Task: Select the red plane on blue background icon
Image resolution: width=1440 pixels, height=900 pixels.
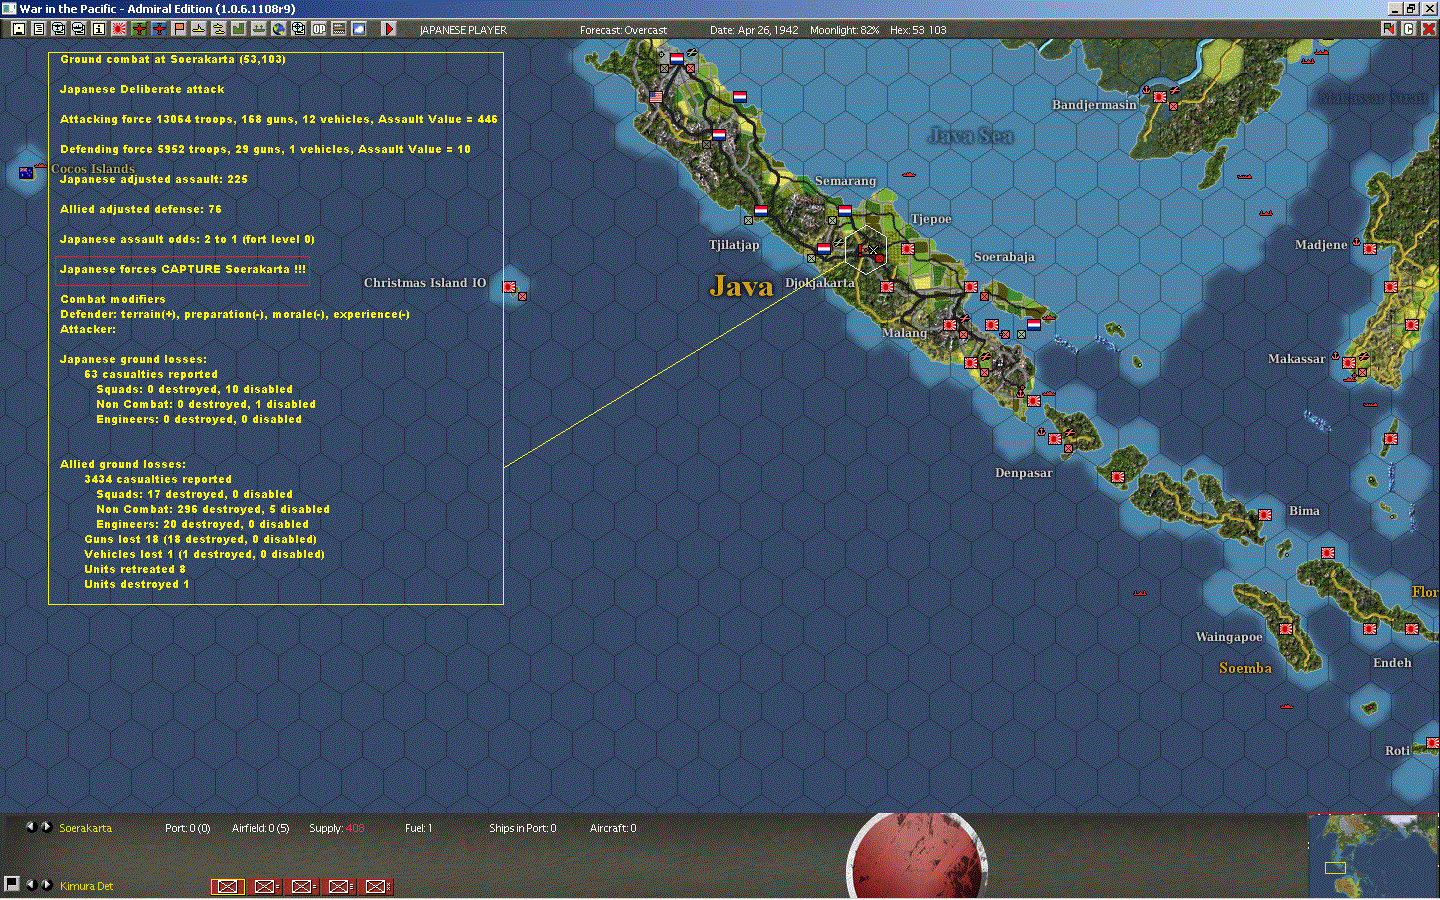Action: [159, 29]
